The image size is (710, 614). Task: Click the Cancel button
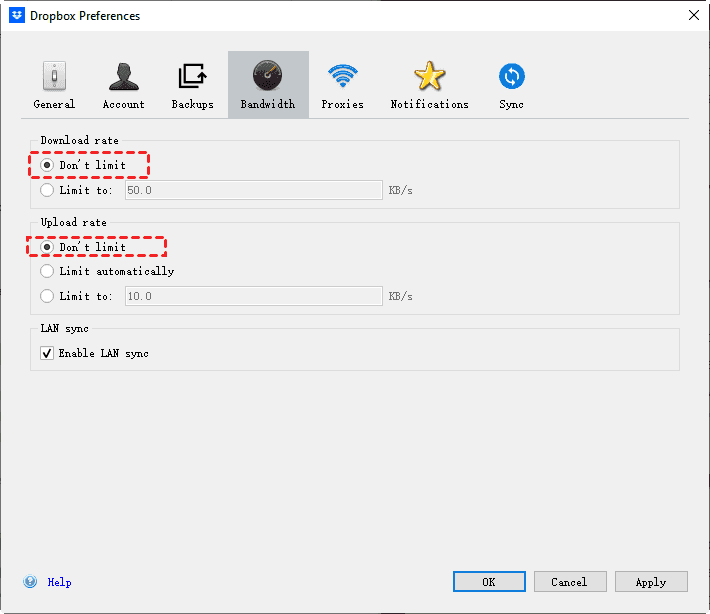pyautogui.click(x=570, y=581)
